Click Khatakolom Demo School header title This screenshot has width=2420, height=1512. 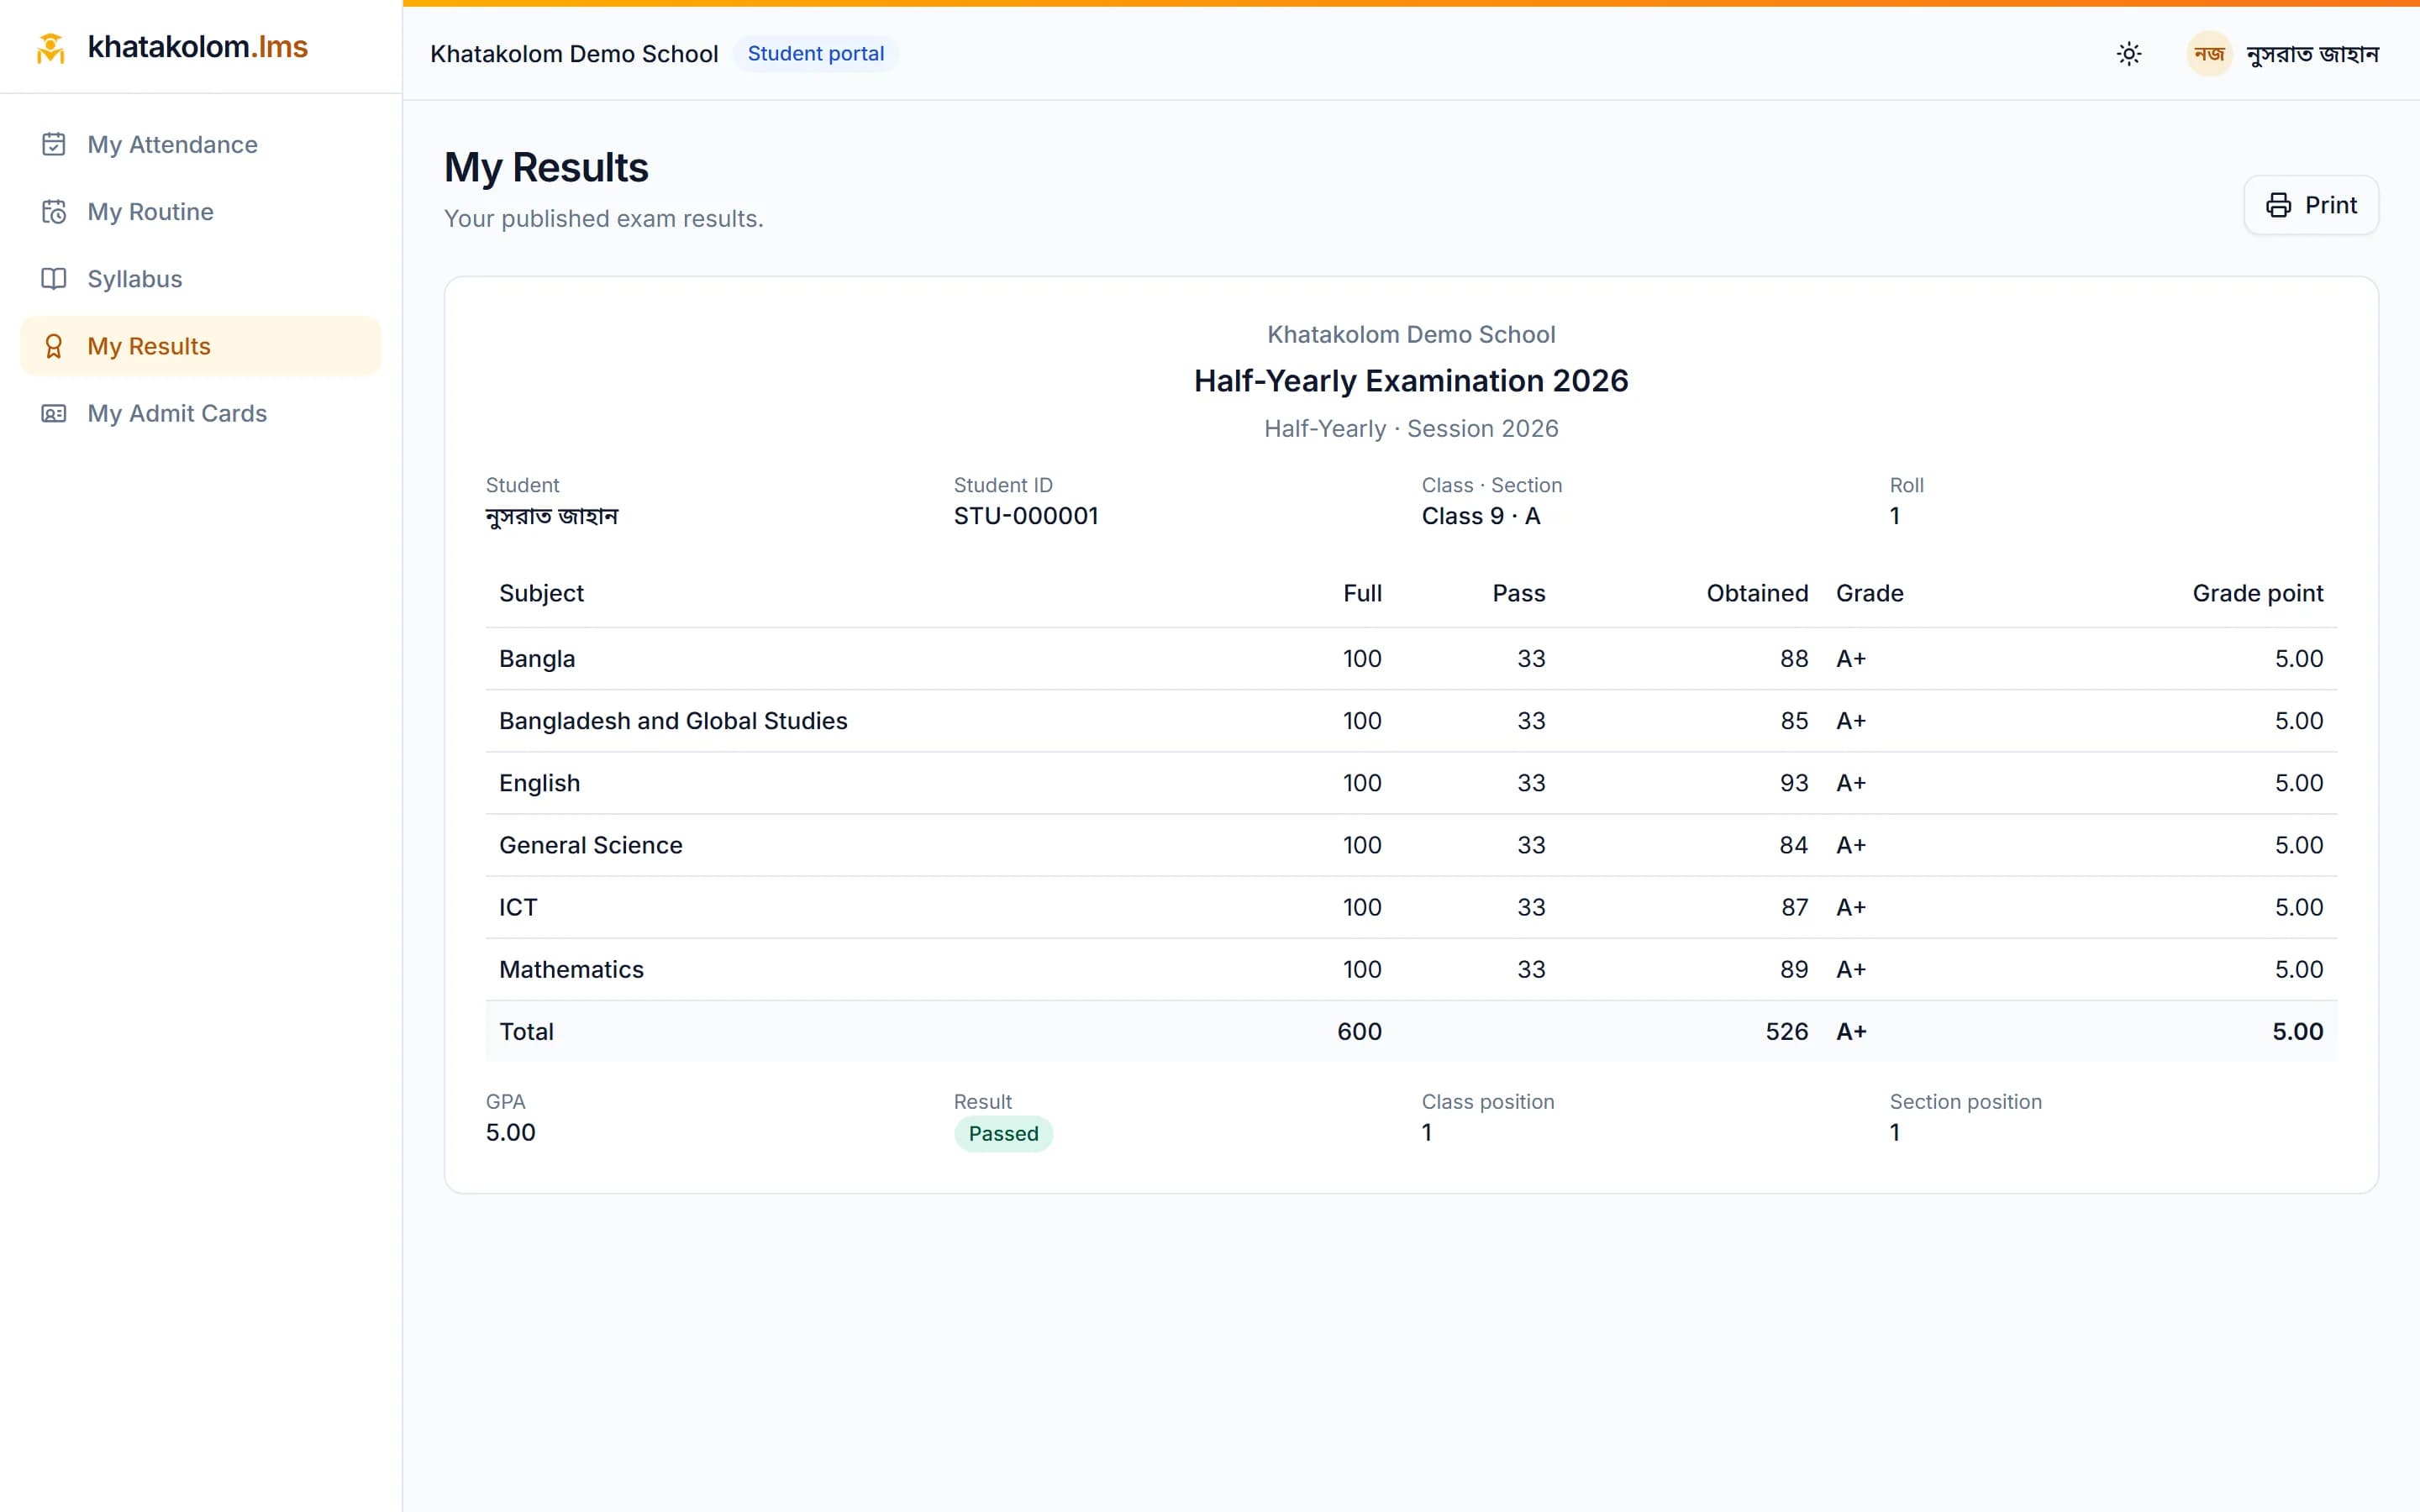point(574,54)
